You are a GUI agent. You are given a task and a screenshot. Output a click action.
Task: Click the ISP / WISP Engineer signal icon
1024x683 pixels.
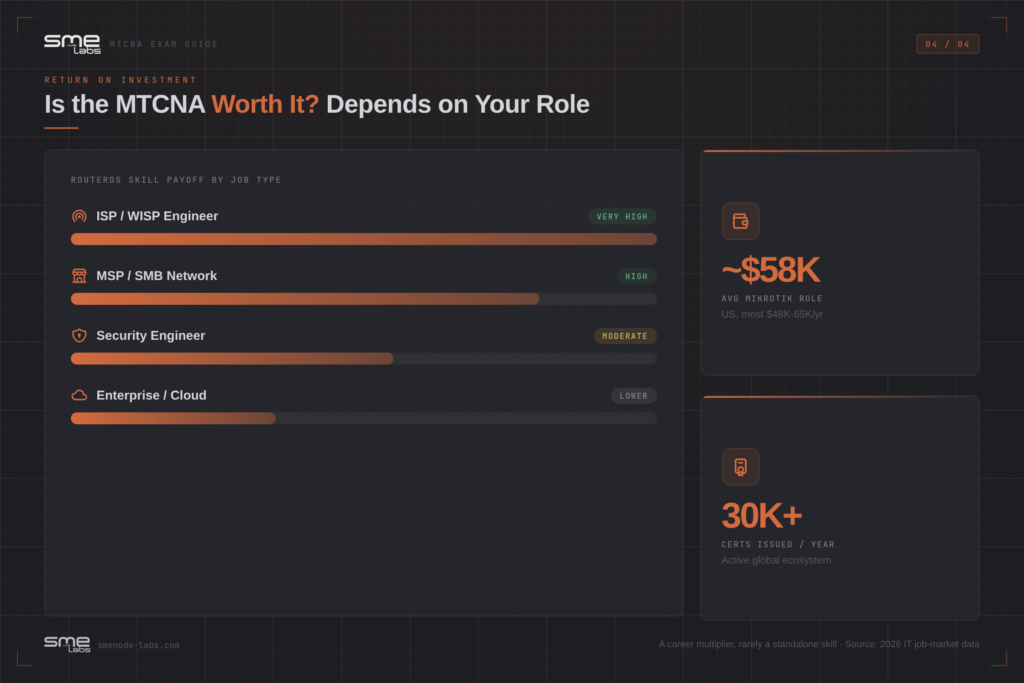(x=79, y=216)
